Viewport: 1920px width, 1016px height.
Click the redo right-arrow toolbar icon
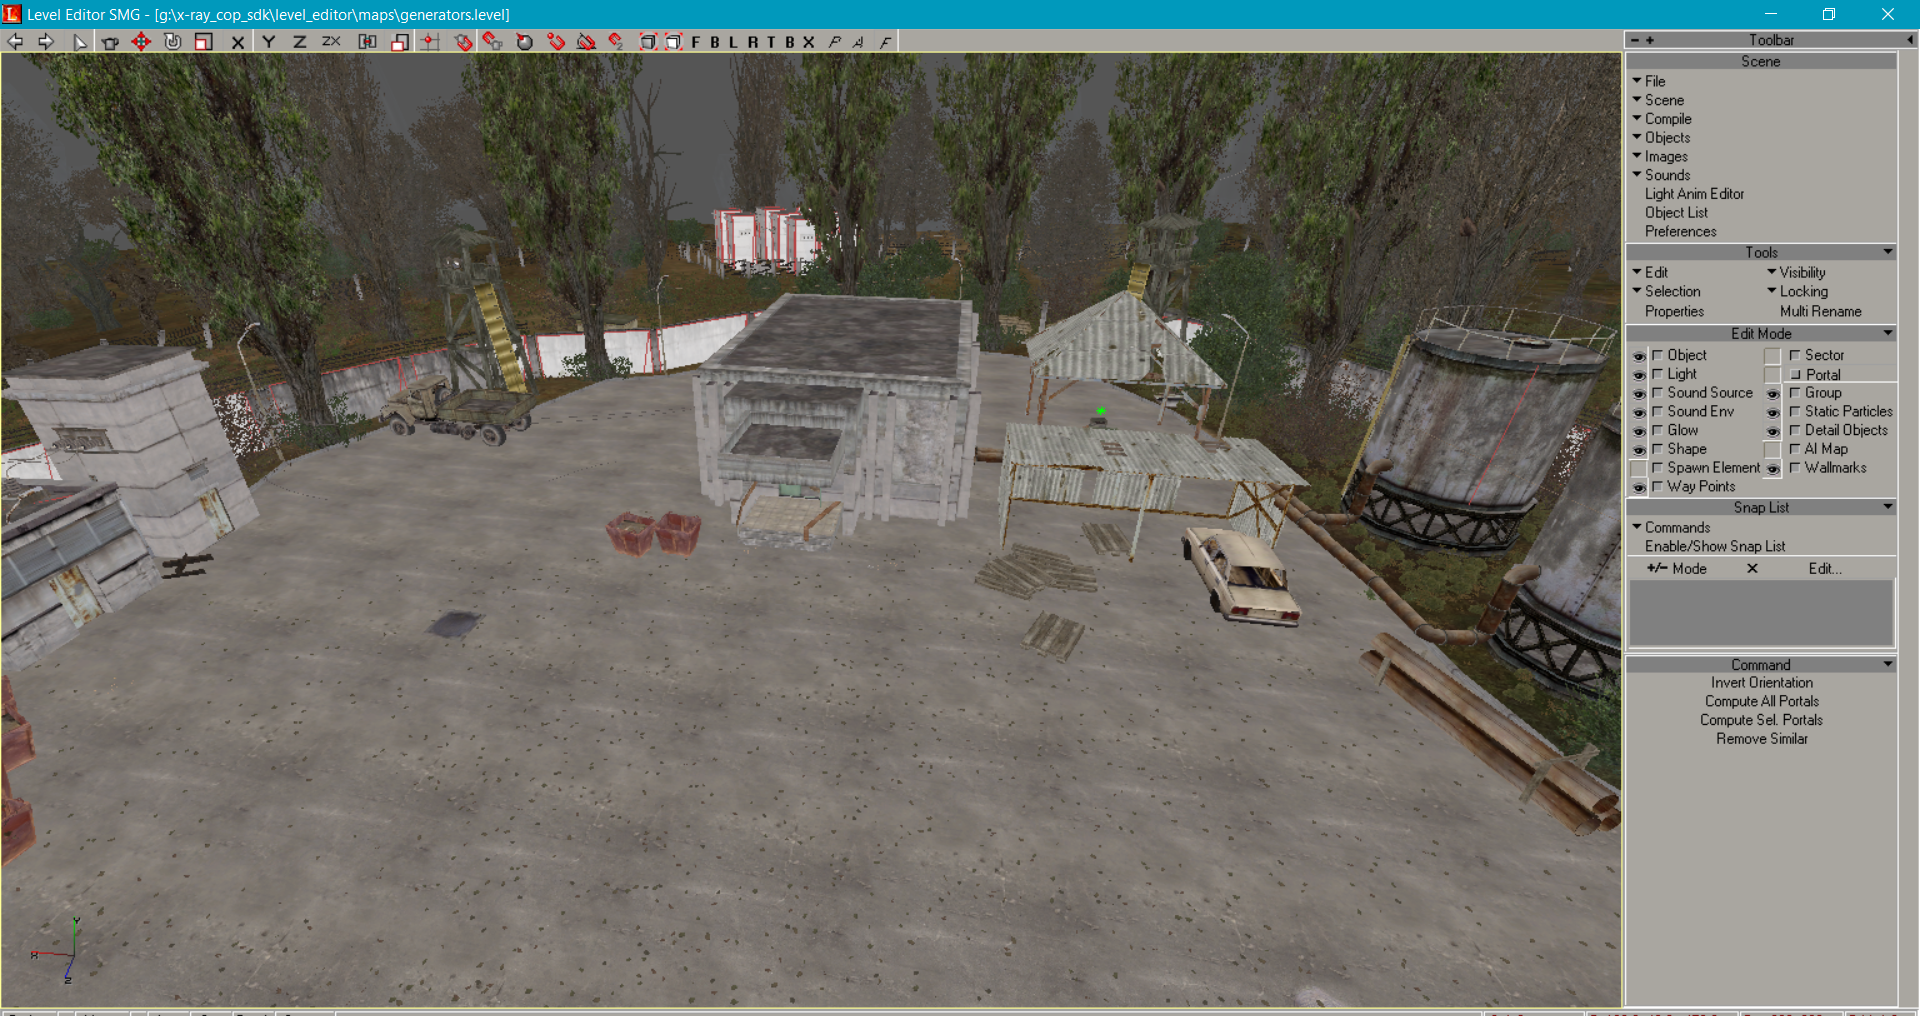click(46, 41)
